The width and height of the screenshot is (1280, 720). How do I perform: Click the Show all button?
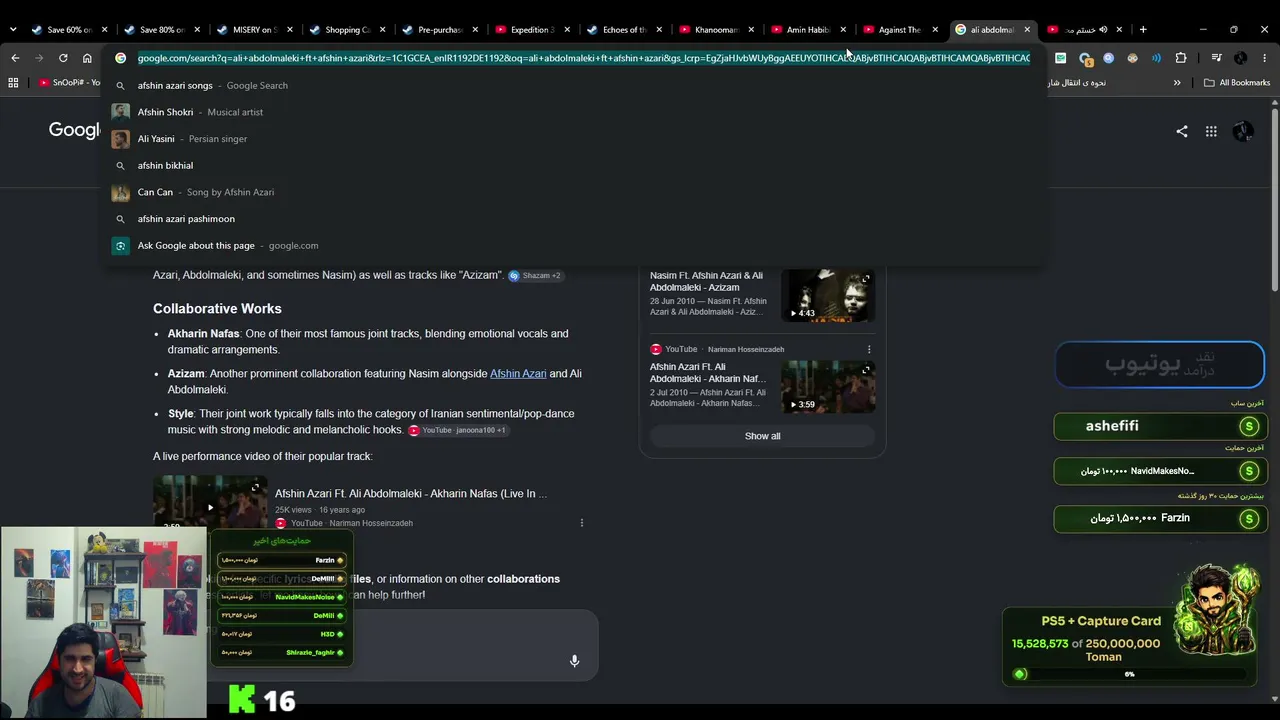coord(762,436)
